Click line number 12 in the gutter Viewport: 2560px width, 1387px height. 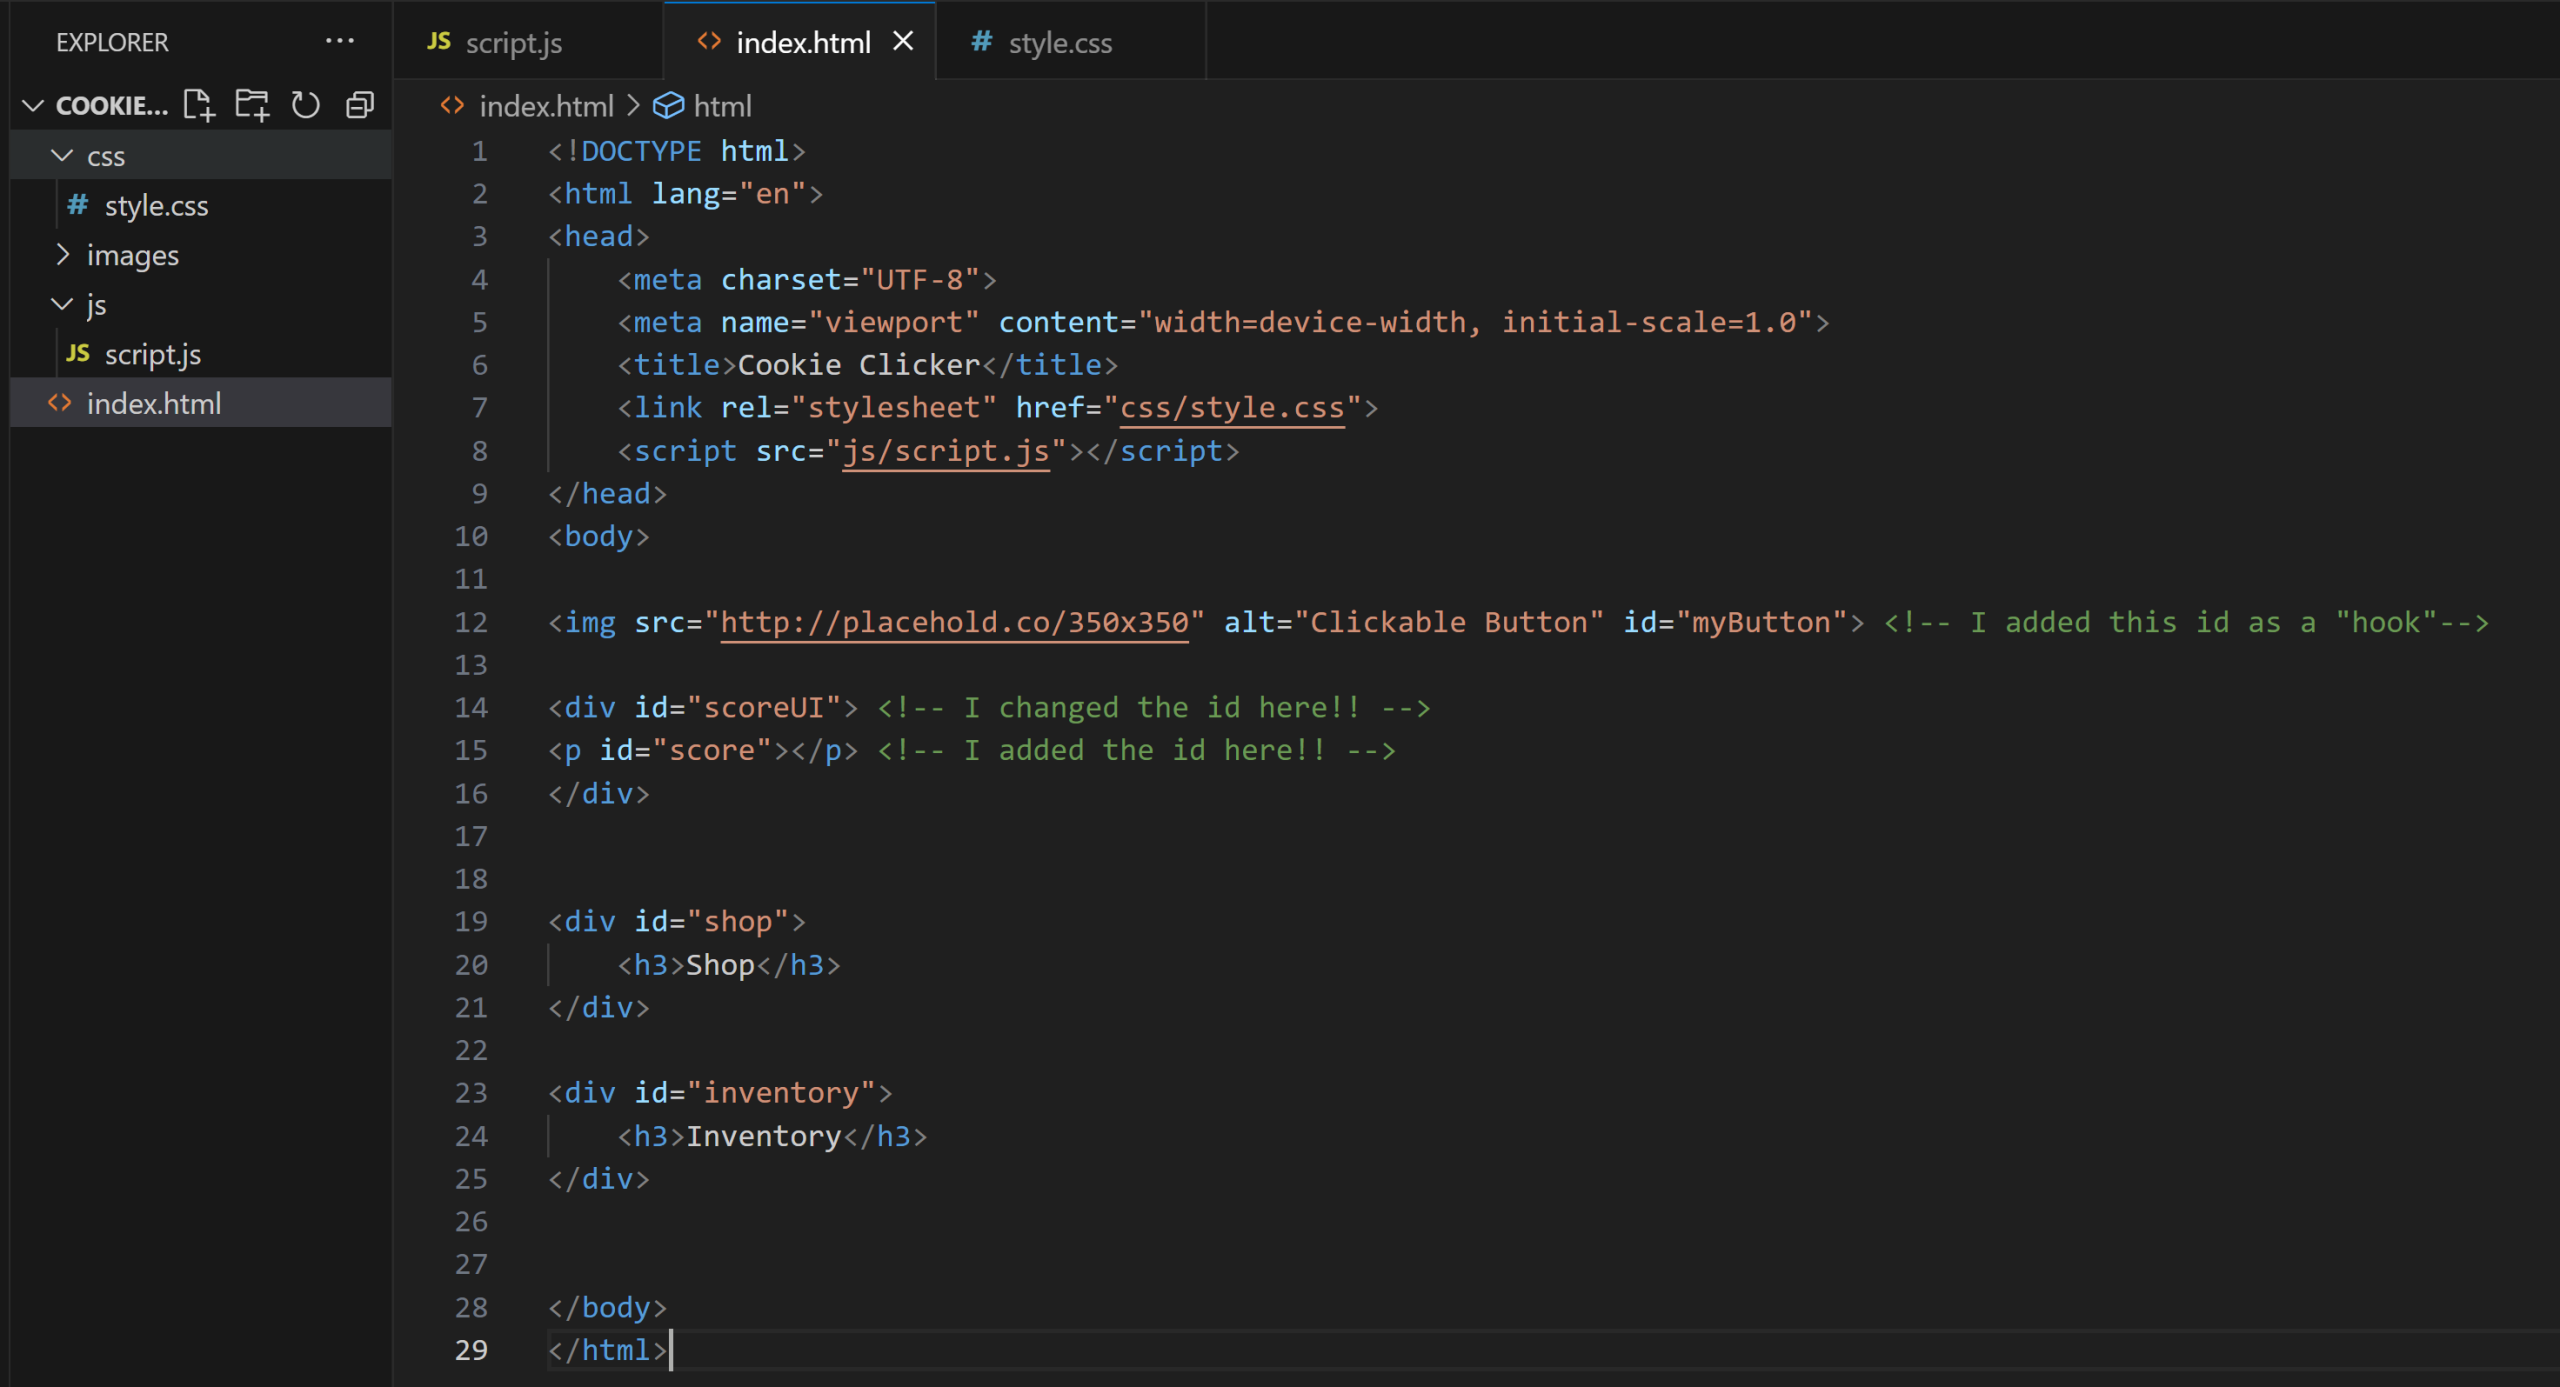[471, 622]
